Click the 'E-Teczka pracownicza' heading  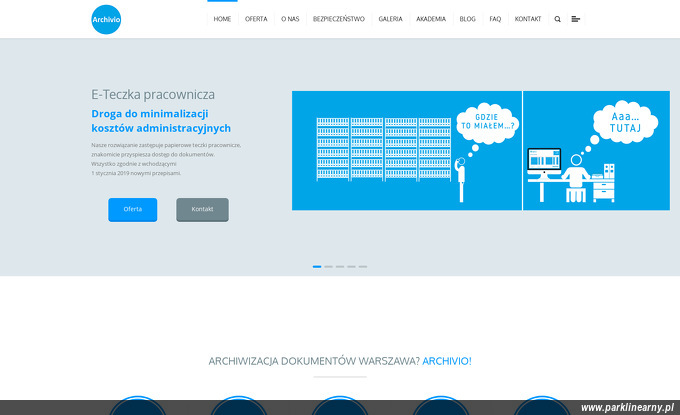(153, 95)
